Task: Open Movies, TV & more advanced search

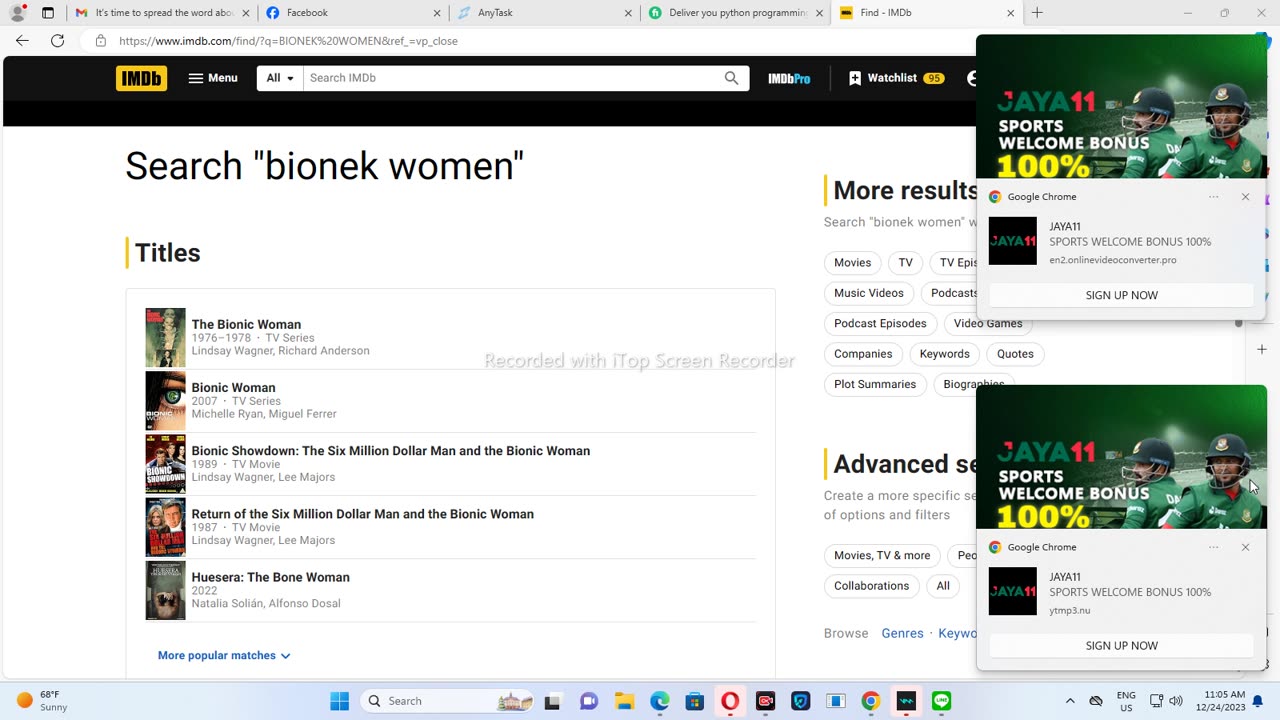Action: click(x=882, y=556)
